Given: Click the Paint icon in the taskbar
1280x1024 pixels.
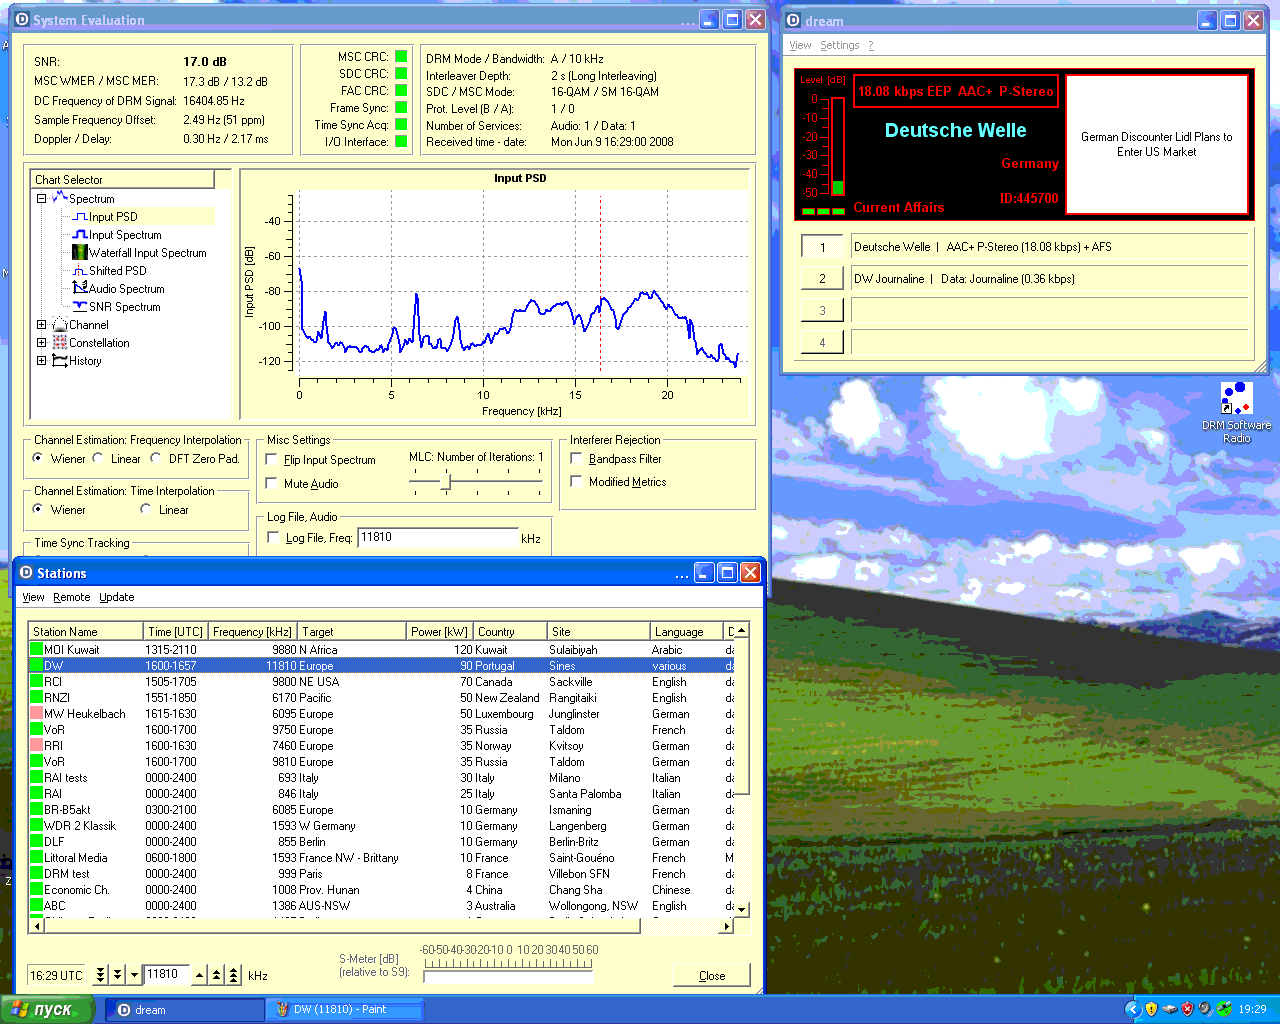Looking at the screenshot, I should click(x=282, y=1010).
